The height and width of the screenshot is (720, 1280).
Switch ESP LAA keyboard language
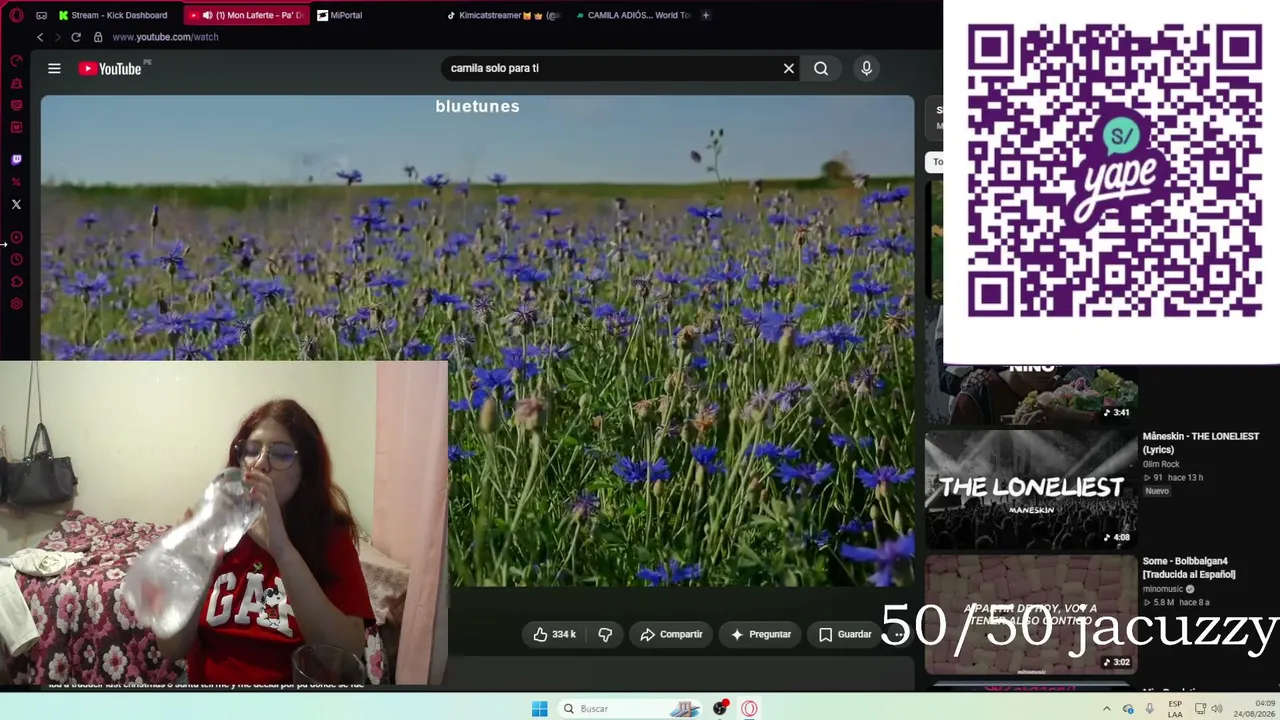[x=1175, y=709]
